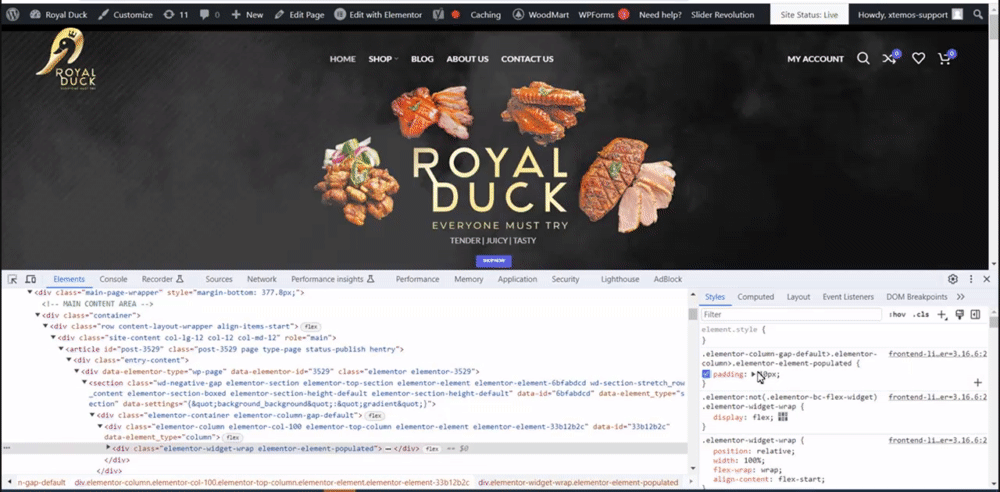Open the Performance insights tab
Image resolution: width=1000 pixels, height=492 pixels.
(x=332, y=279)
